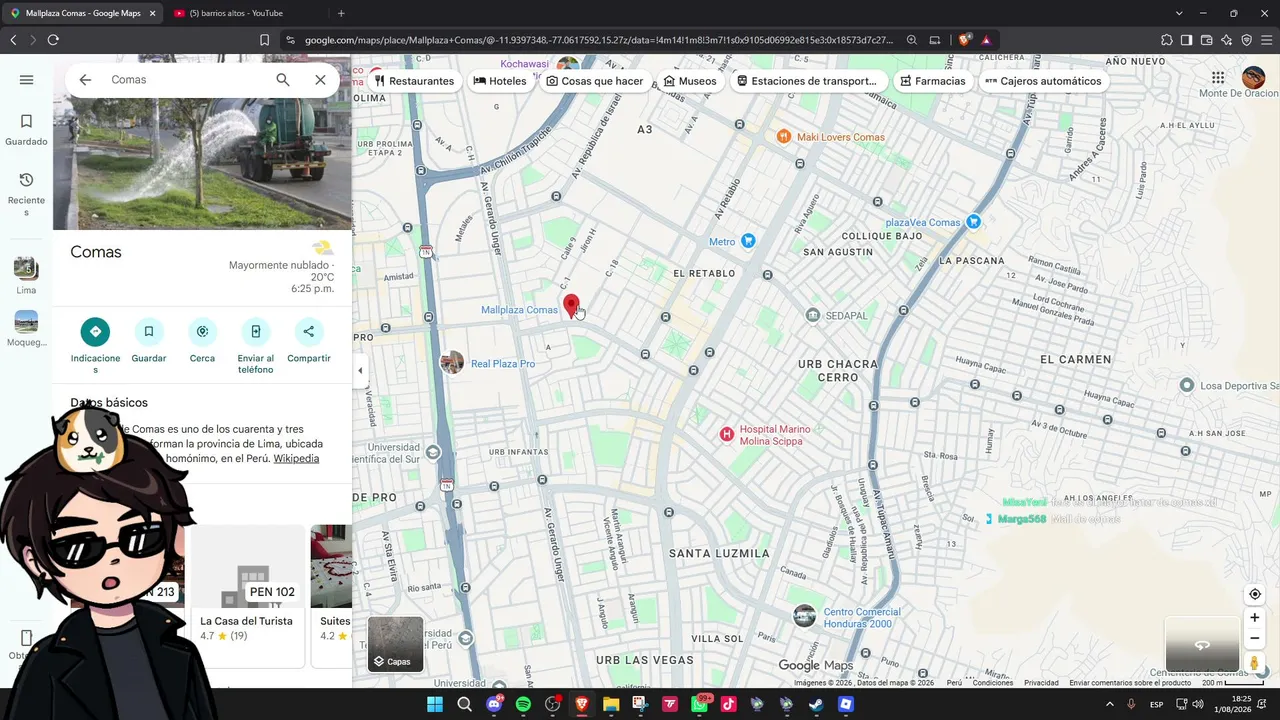This screenshot has width=1280, height=720.
Task: Zoom in on the map
Action: point(1255,618)
